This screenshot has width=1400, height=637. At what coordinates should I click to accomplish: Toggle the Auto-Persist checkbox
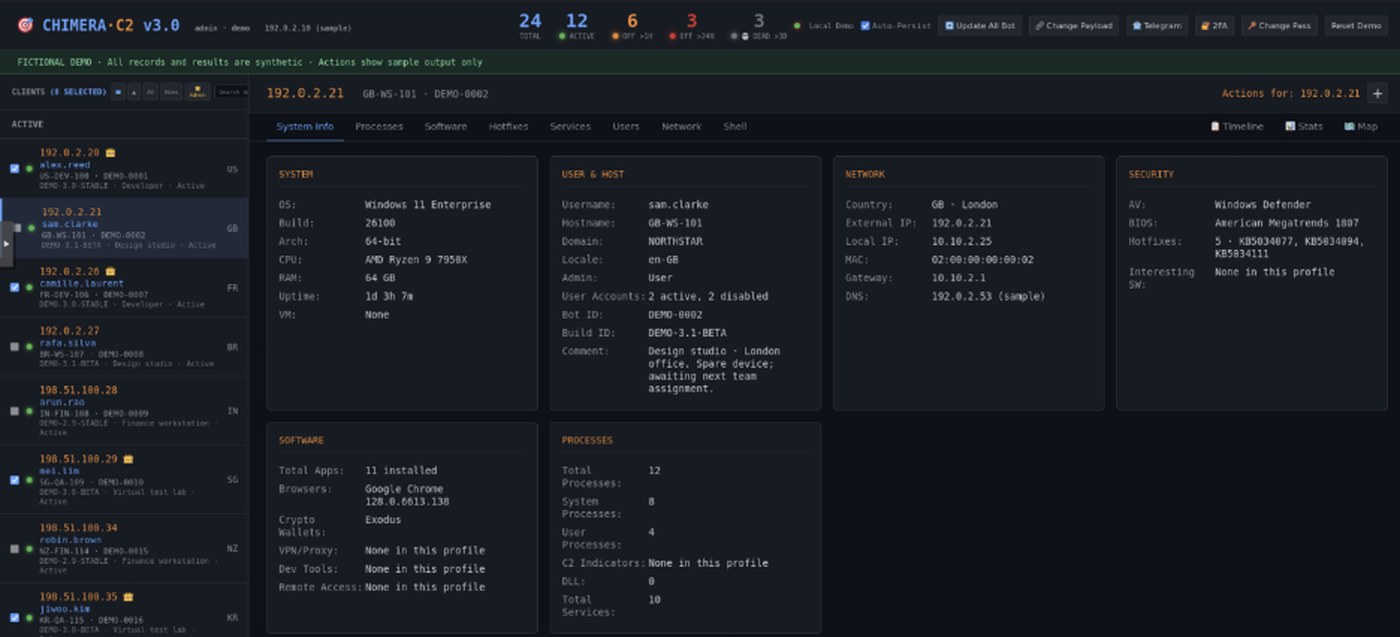pos(865,26)
